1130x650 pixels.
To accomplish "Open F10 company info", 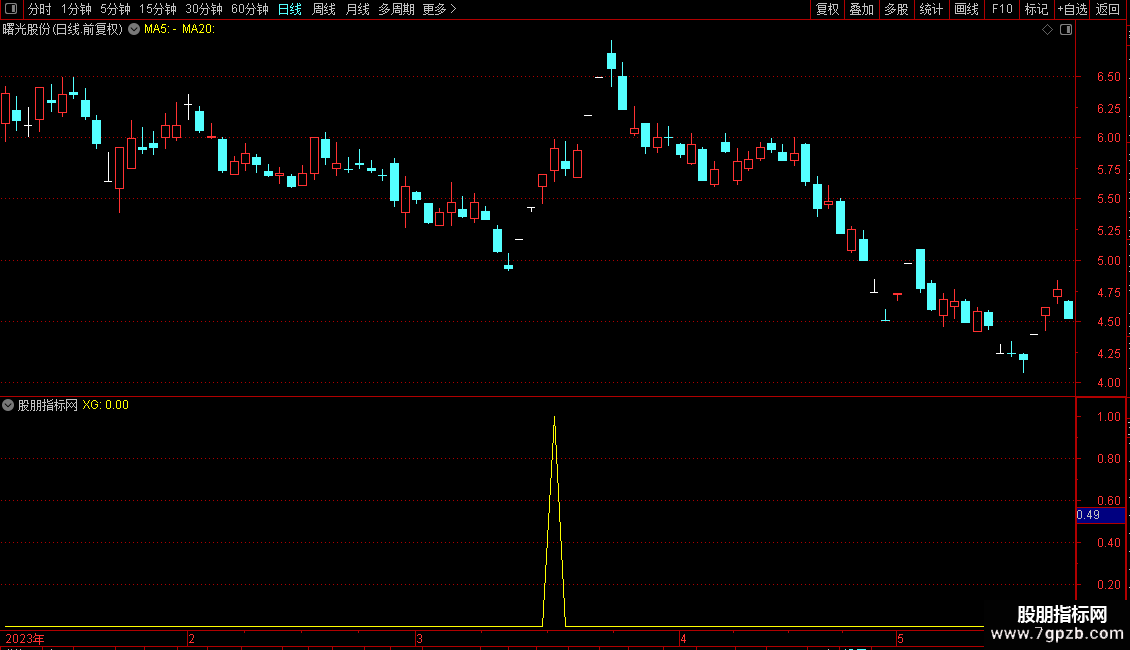I will tap(1002, 9).
